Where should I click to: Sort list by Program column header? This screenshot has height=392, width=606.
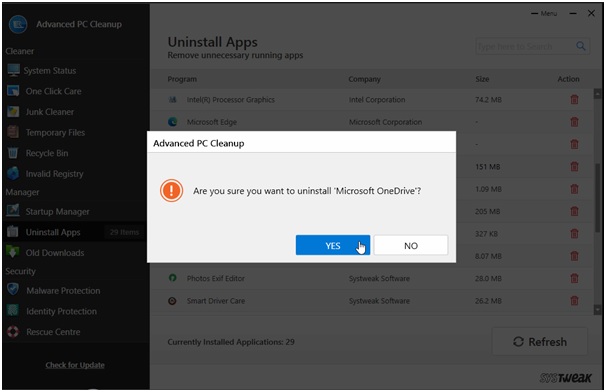point(182,79)
